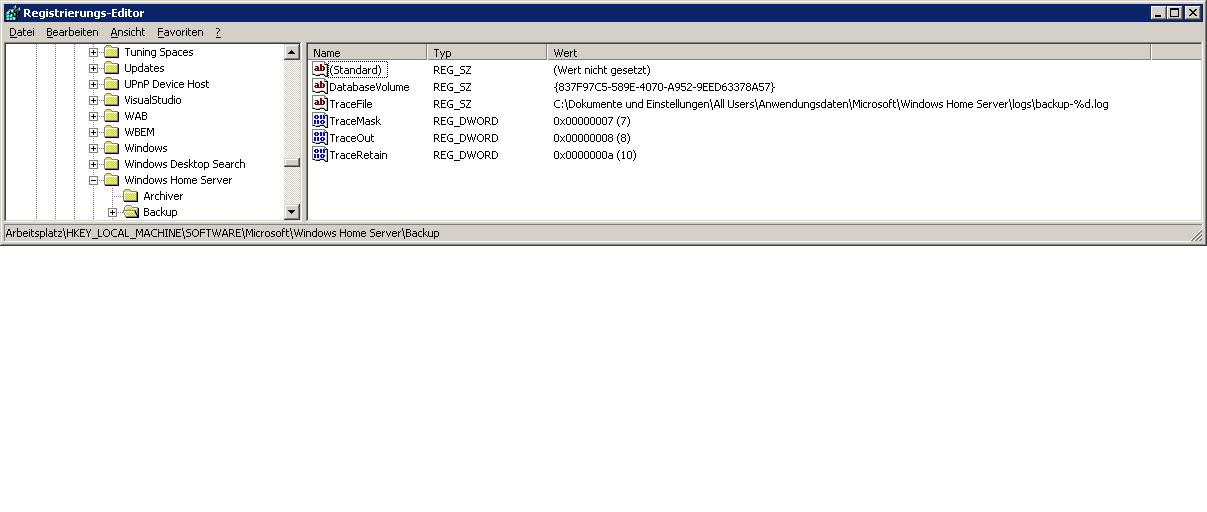Select the TraceFile value name

click(x=351, y=104)
